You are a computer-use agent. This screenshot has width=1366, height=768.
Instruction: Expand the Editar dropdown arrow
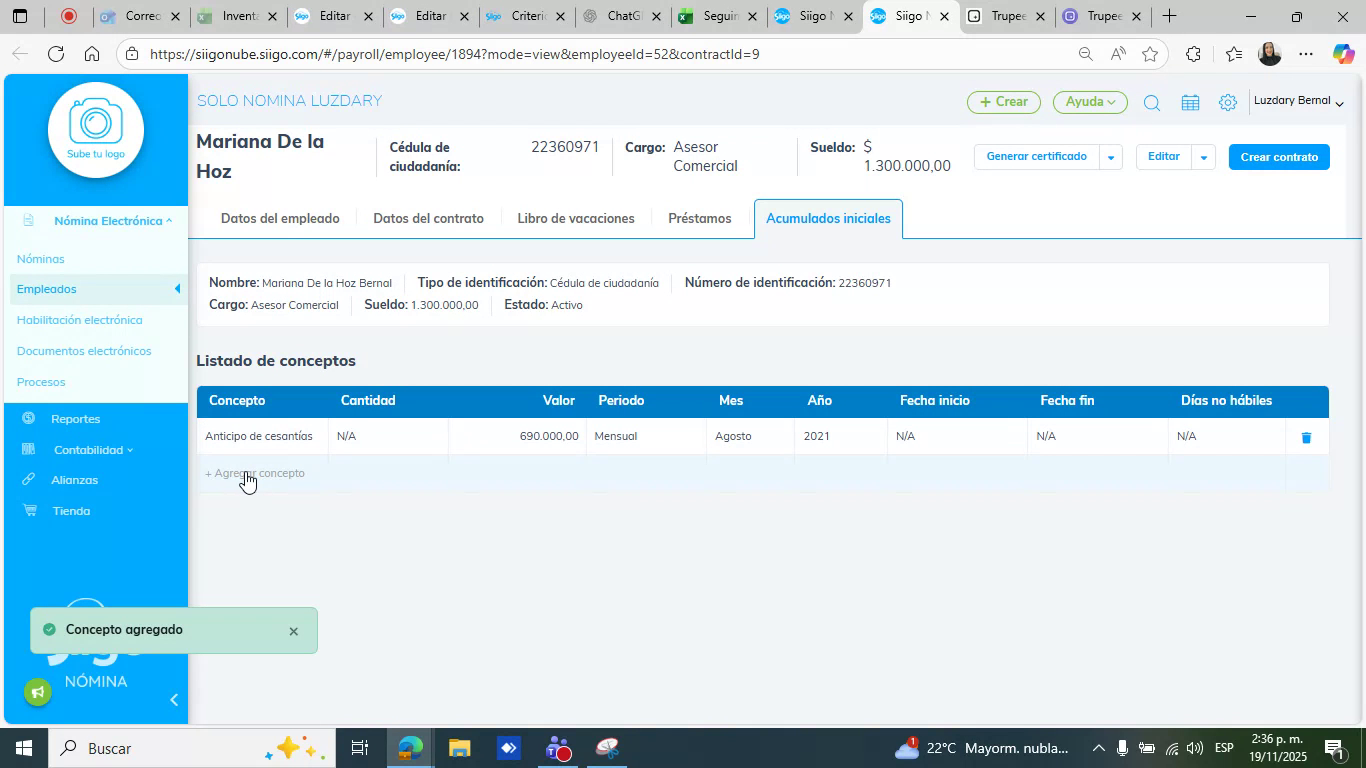1204,157
